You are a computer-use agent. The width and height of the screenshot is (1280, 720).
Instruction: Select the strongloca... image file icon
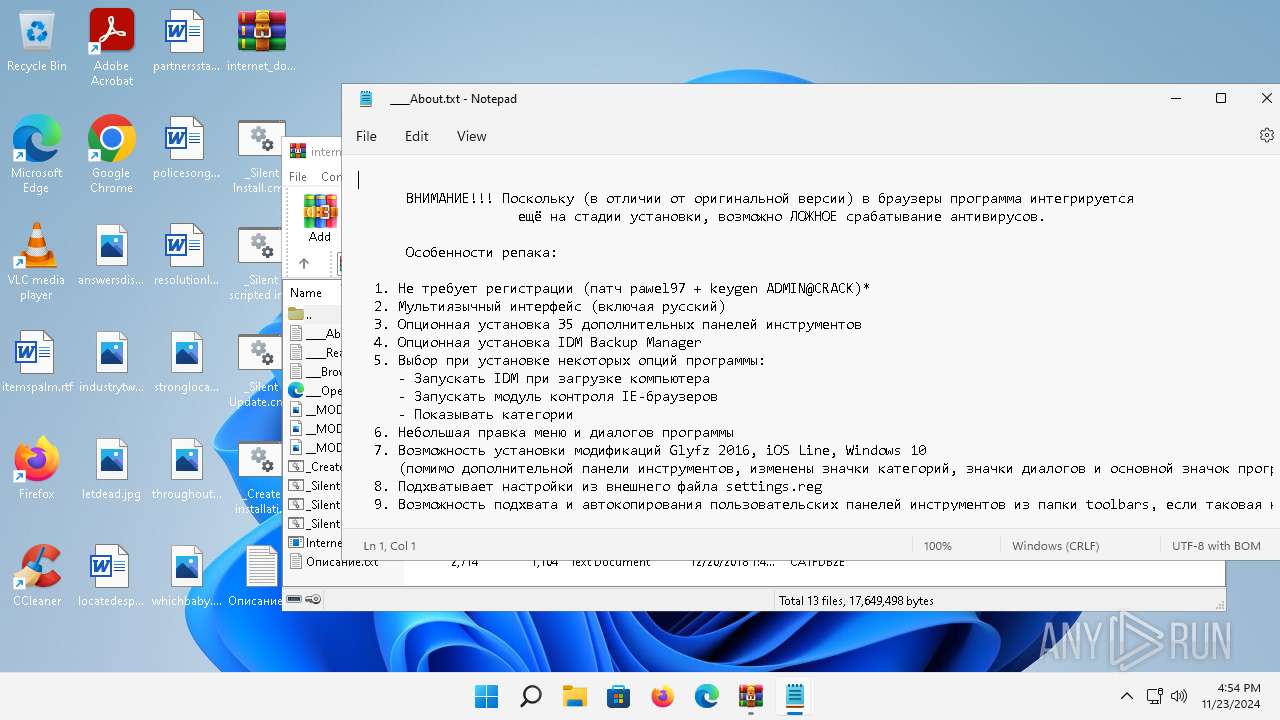(186, 362)
